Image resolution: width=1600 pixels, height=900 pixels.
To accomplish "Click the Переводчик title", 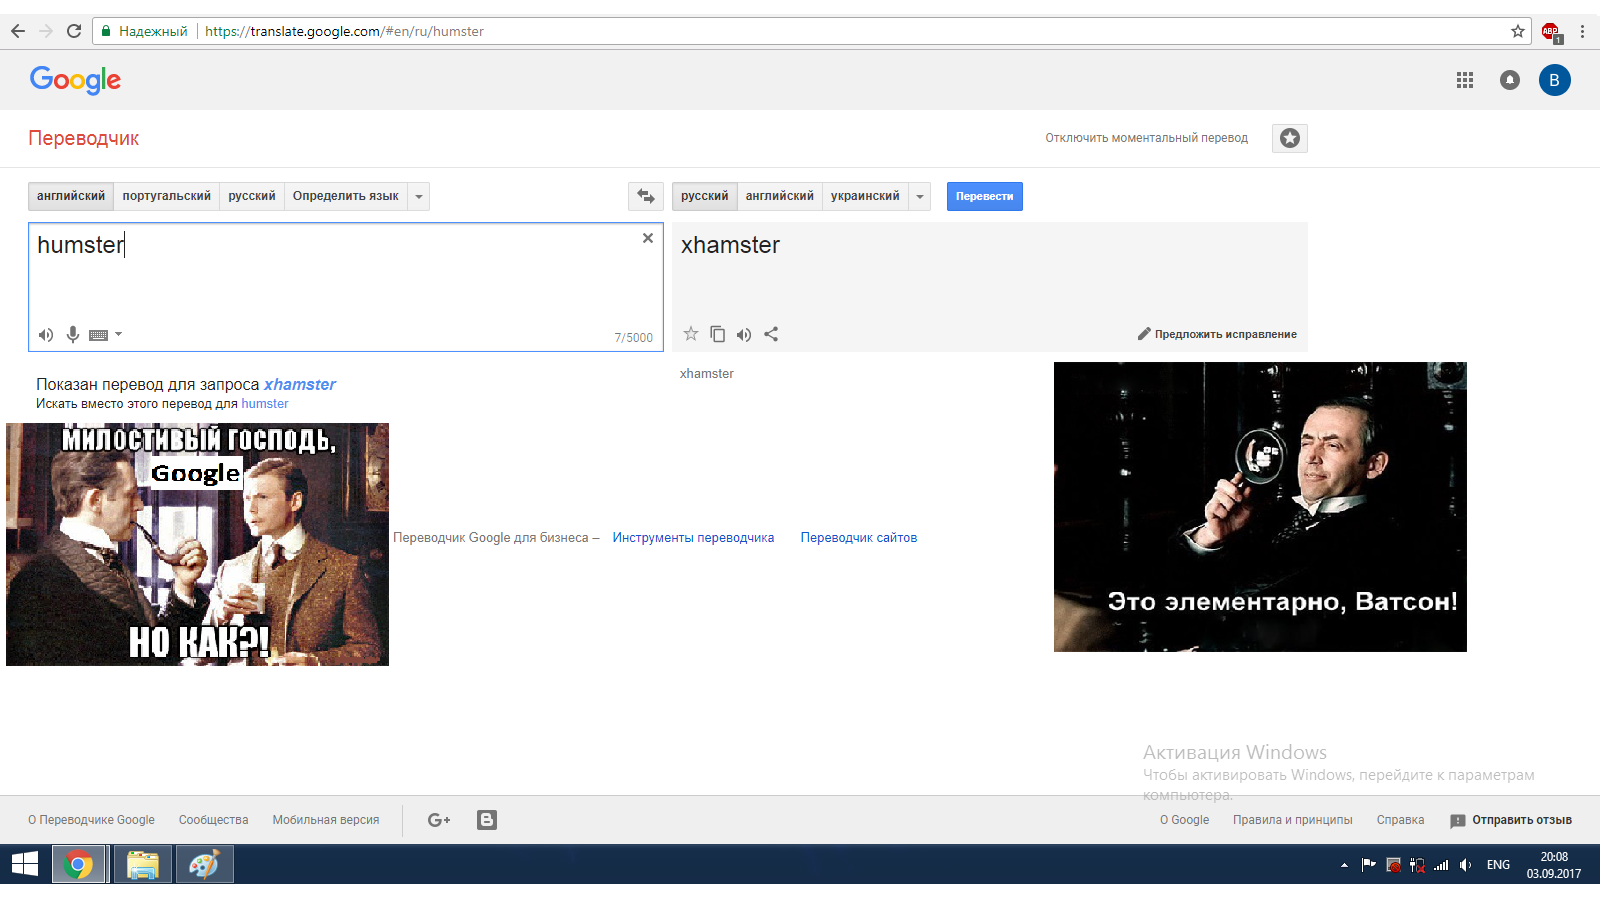I will (84, 138).
